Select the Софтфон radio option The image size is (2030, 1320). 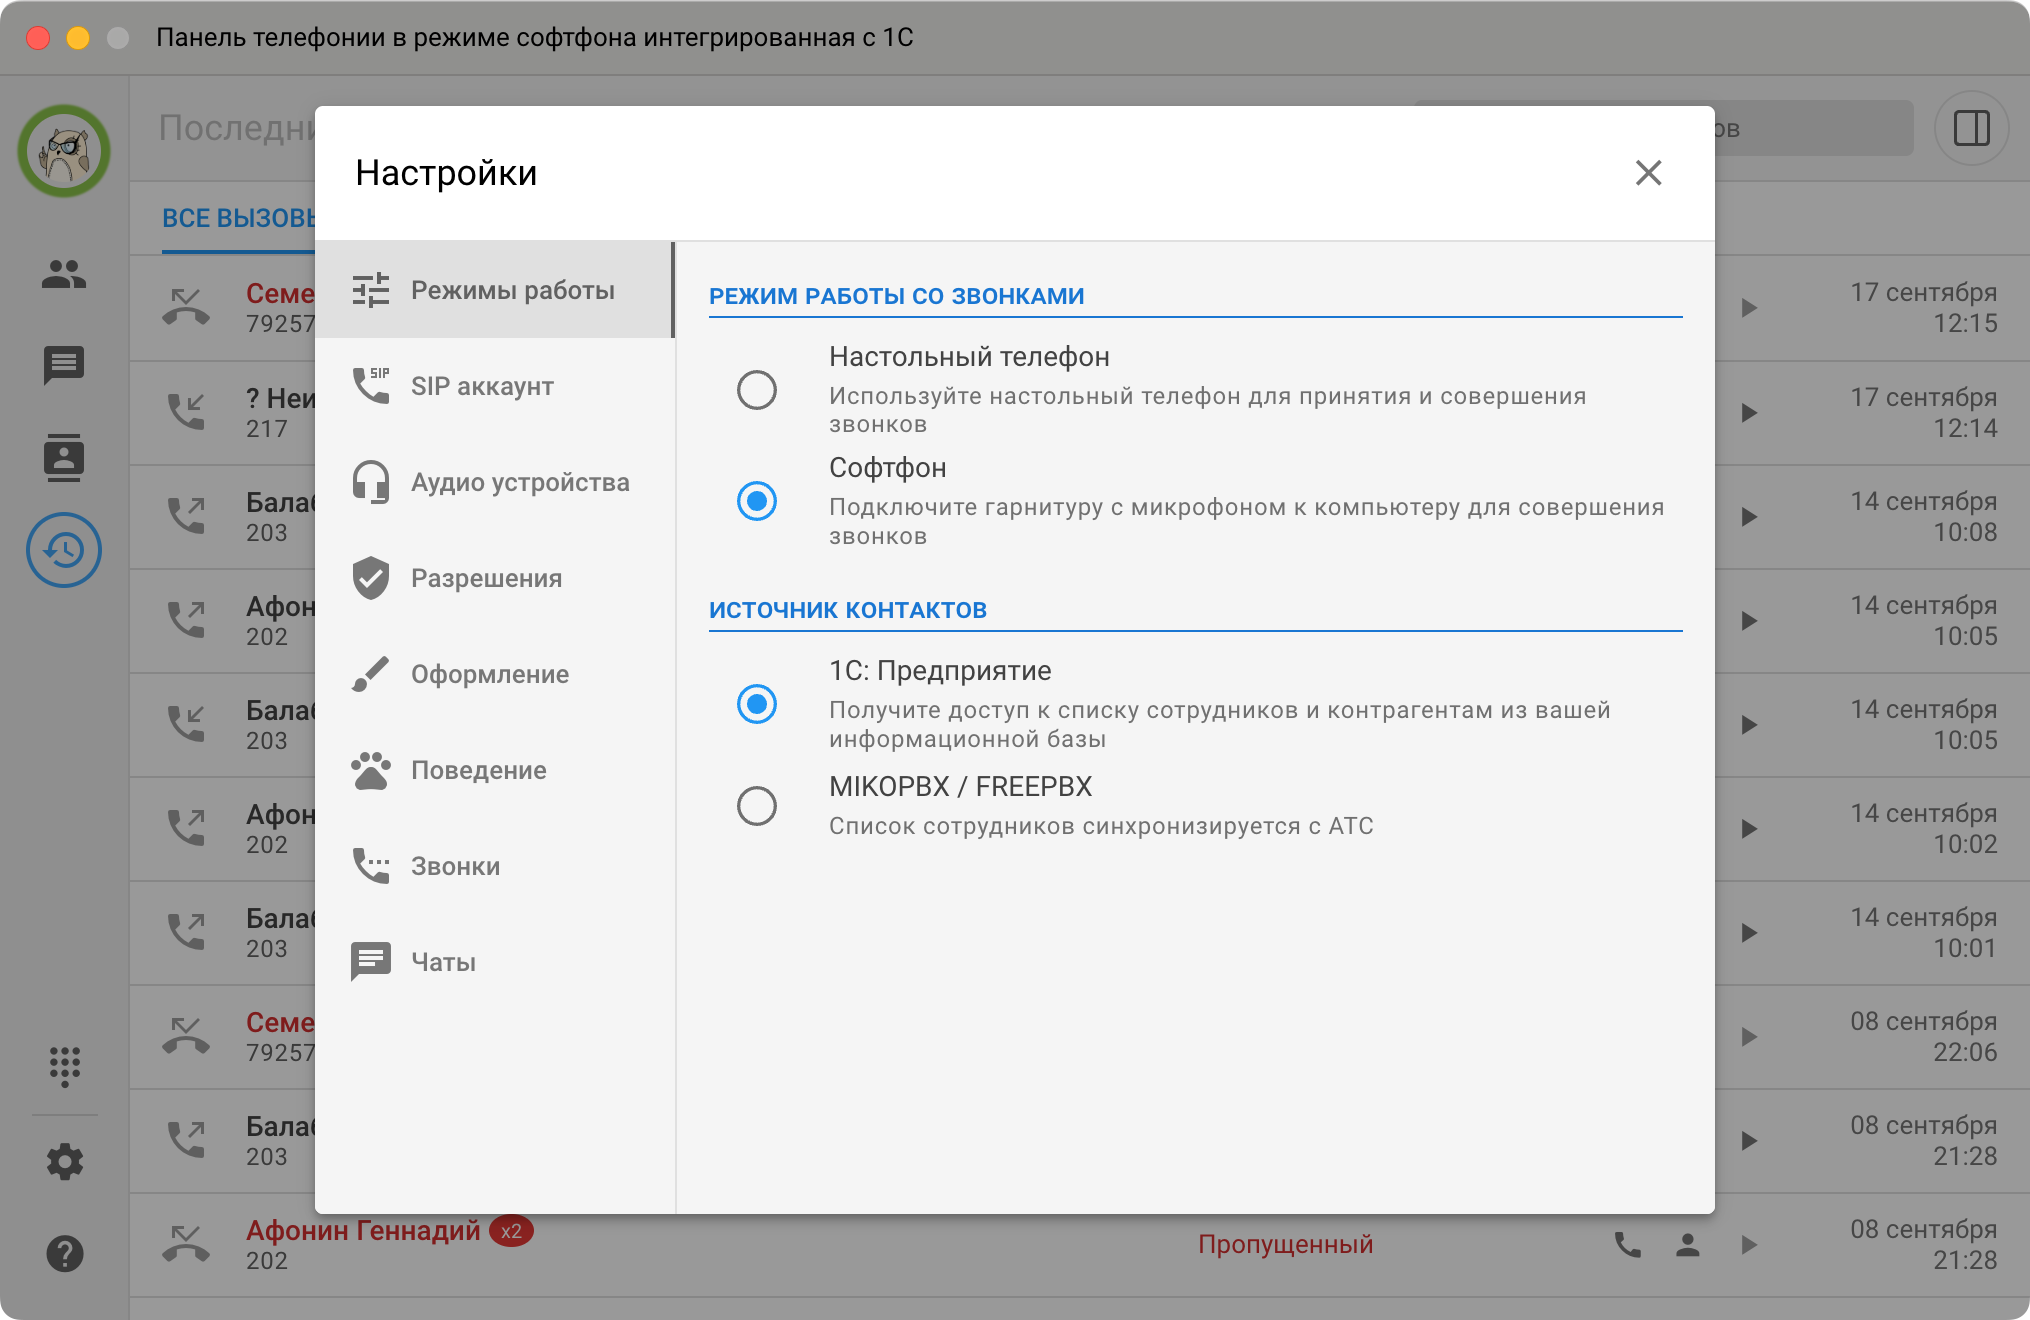click(757, 501)
